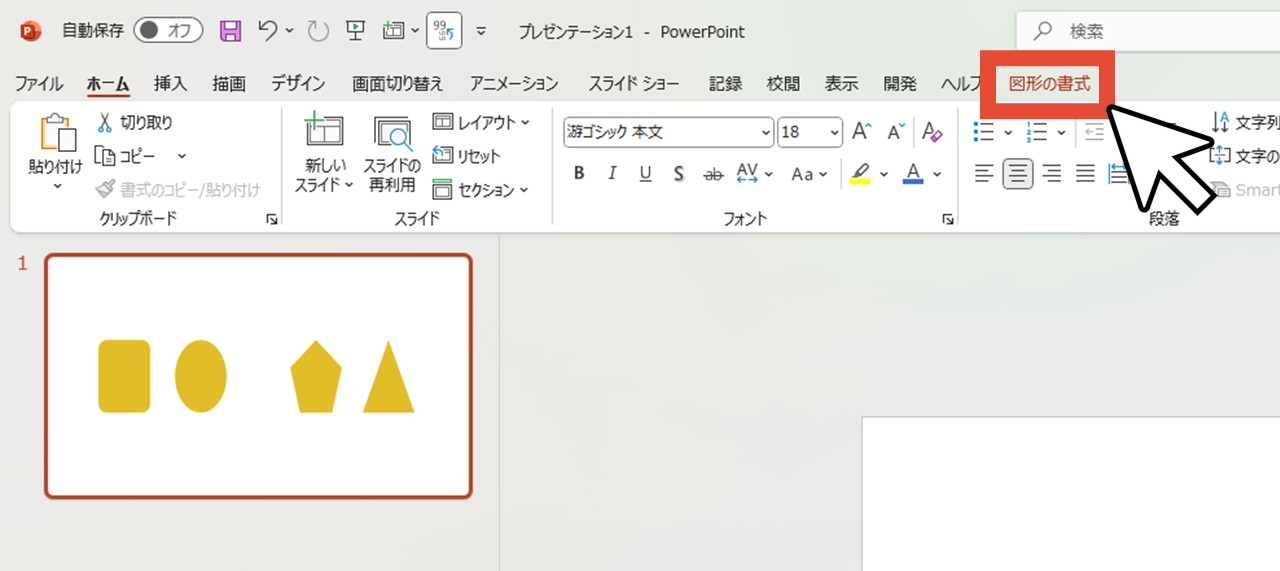1280x571 pixels.
Task: Open the highlight color dropdown arrow
Action: 884,174
